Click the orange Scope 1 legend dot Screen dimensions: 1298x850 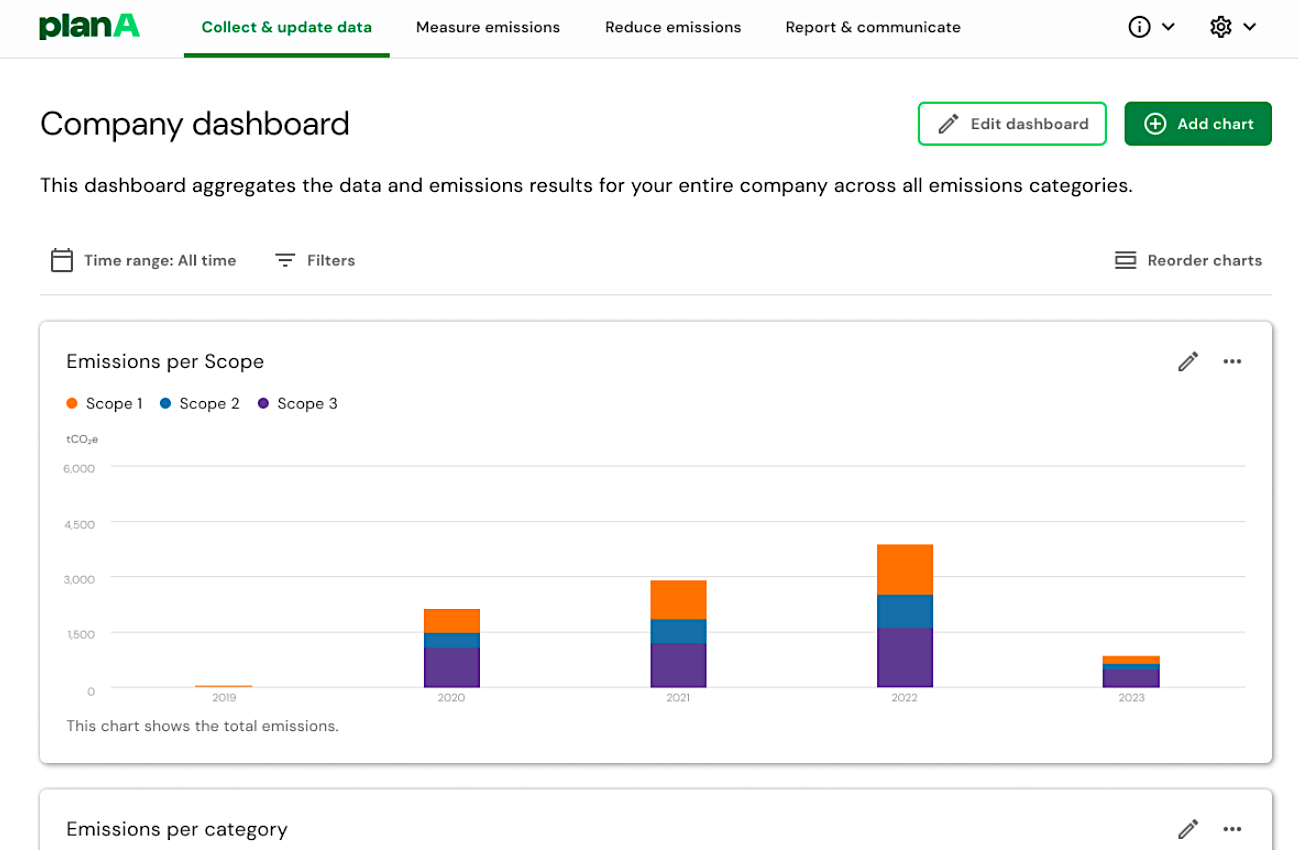click(72, 404)
